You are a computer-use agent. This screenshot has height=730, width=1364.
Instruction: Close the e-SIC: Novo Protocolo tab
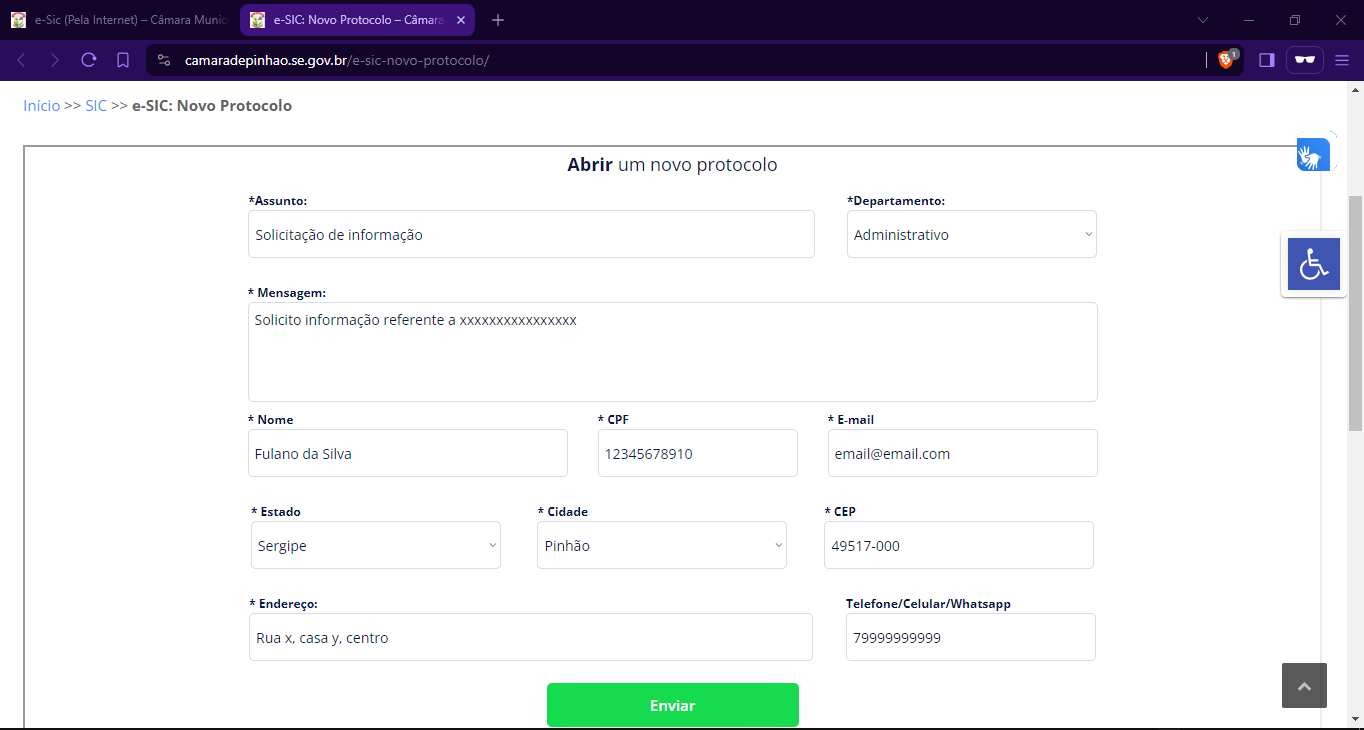pos(461,20)
